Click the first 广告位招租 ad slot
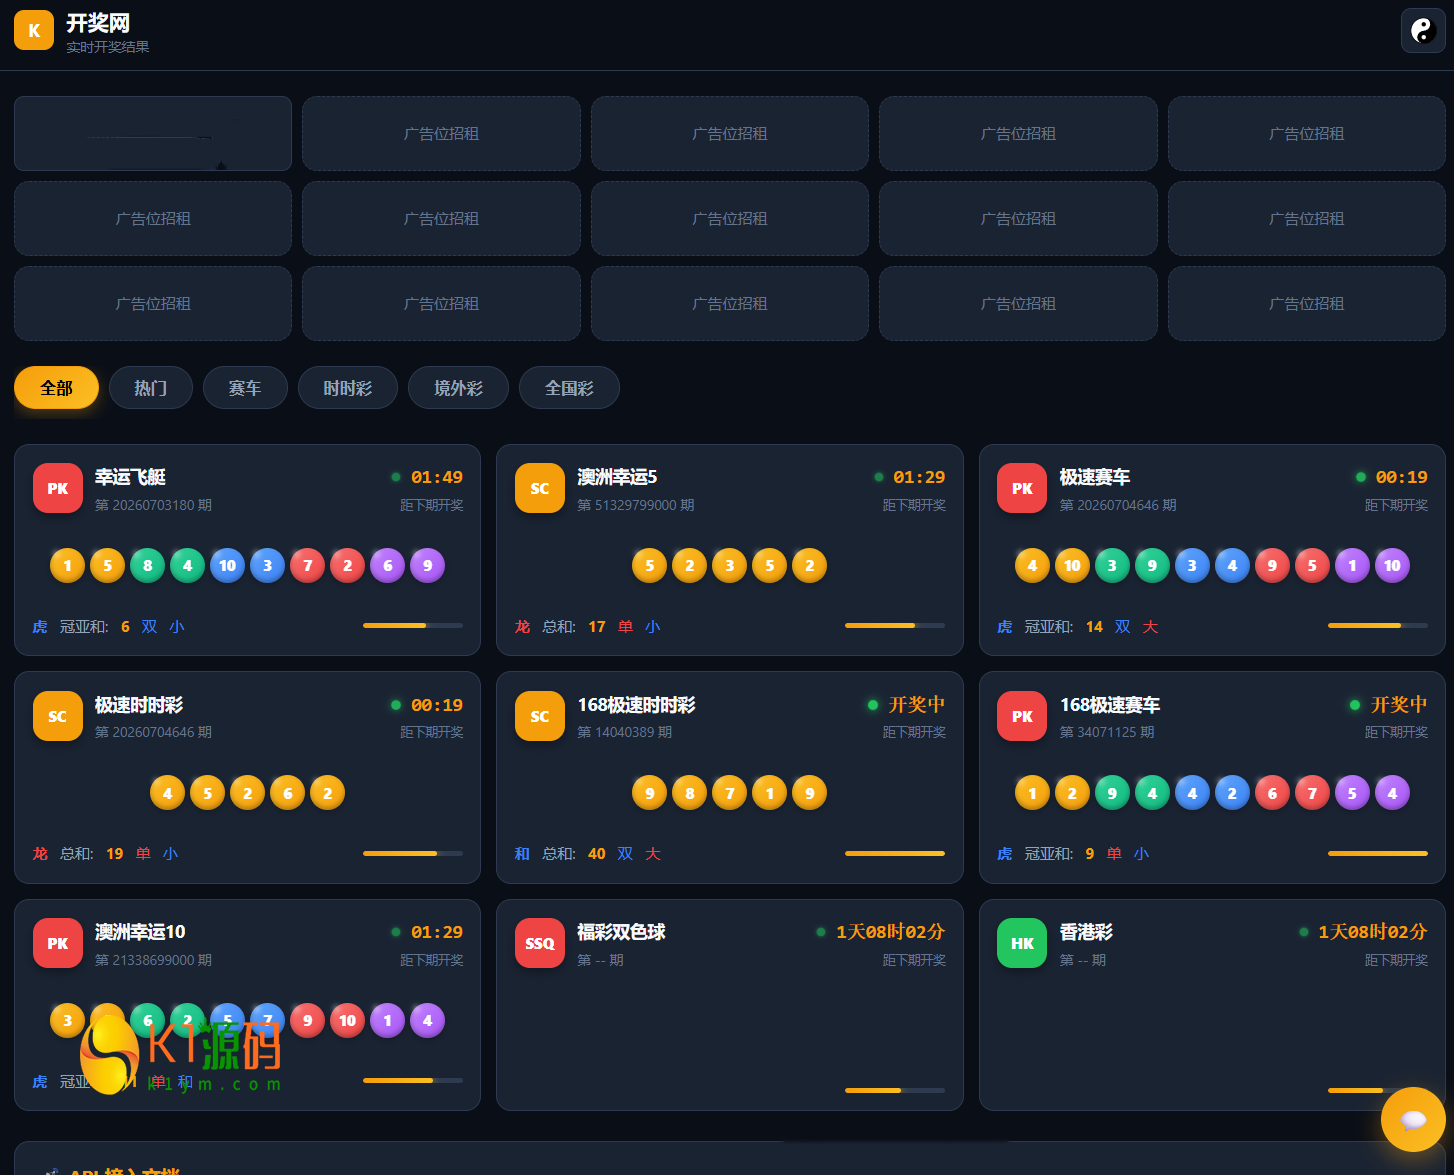The width and height of the screenshot is (1454, 1175). (x=441, y=133)
